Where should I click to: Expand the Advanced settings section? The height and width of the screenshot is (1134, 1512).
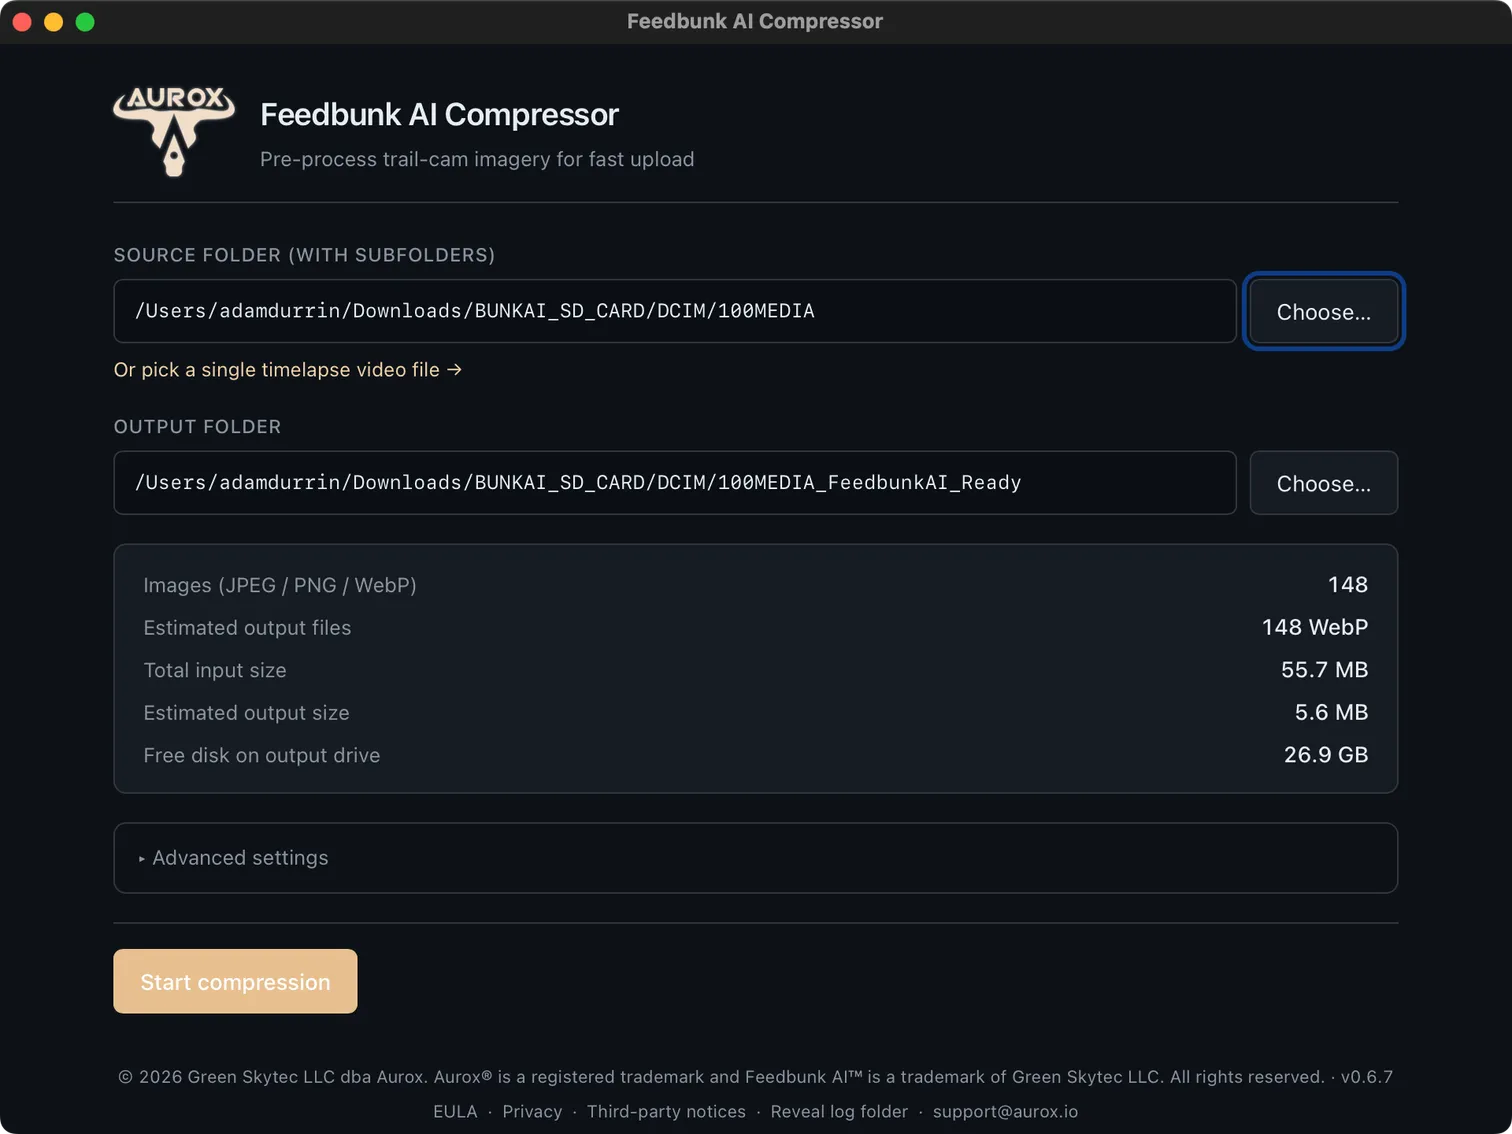755,858
